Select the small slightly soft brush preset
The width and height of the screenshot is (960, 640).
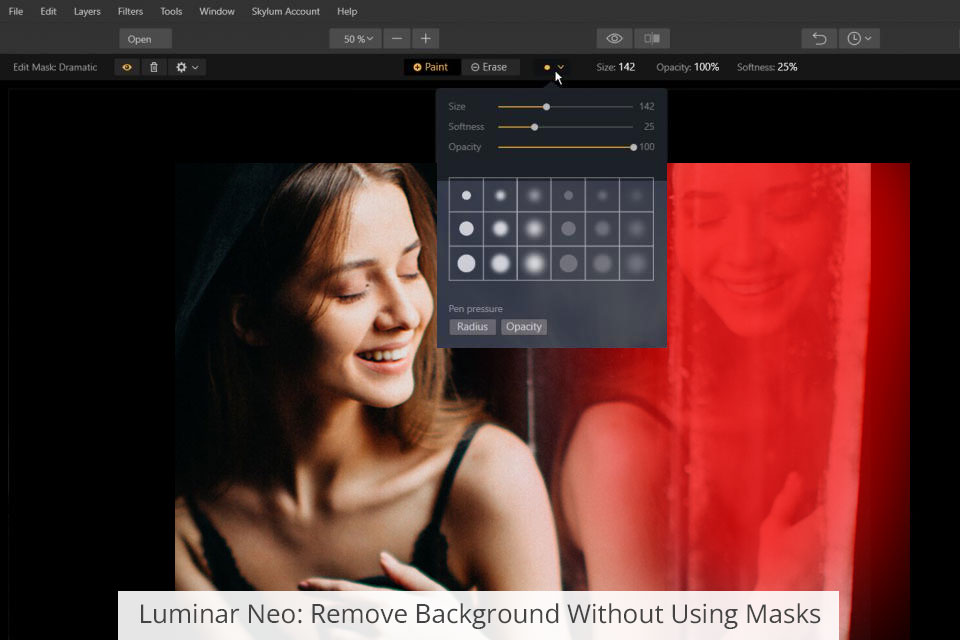(500, 195)
